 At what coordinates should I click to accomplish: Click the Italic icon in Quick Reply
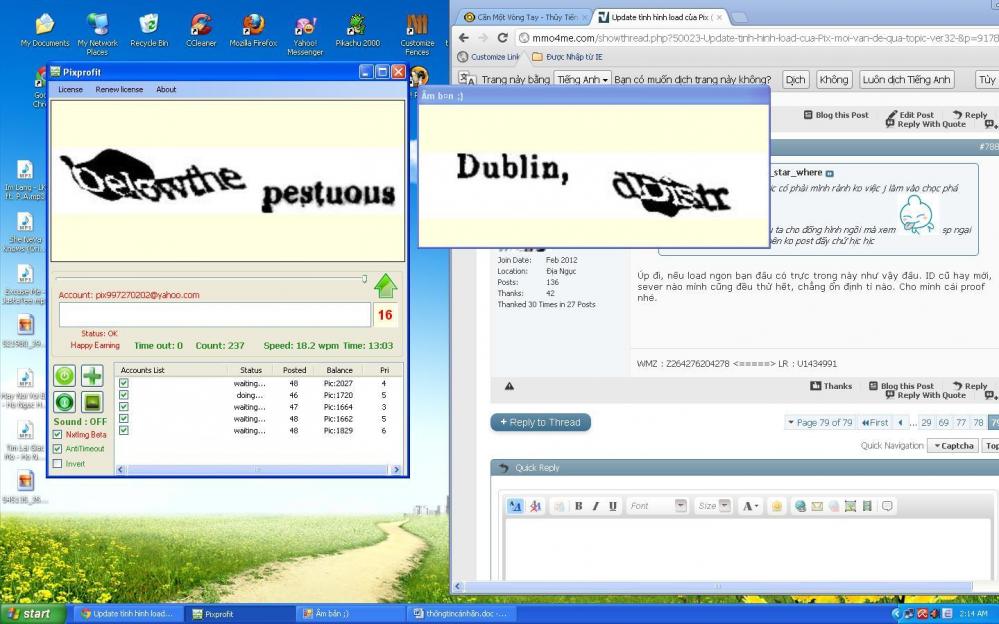(x=596, y=505)
